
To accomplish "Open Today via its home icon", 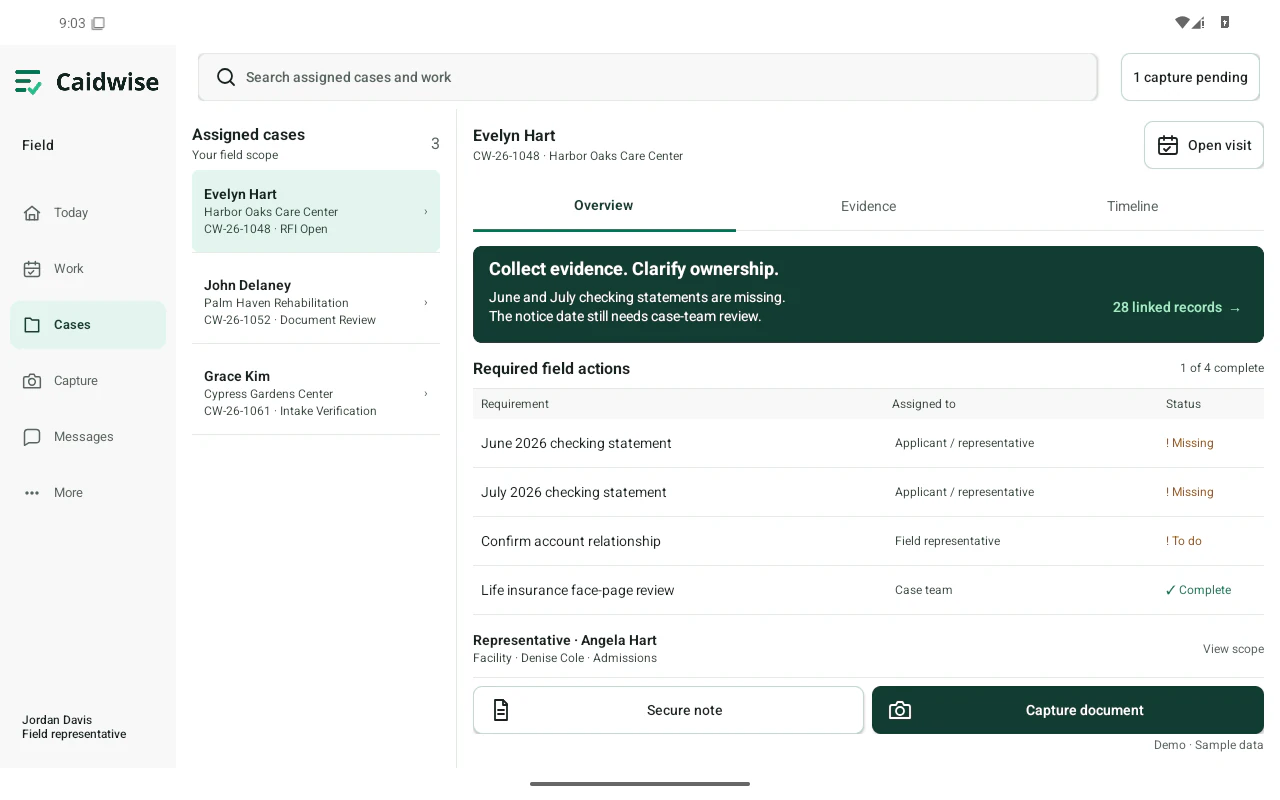I will (32, 213).
